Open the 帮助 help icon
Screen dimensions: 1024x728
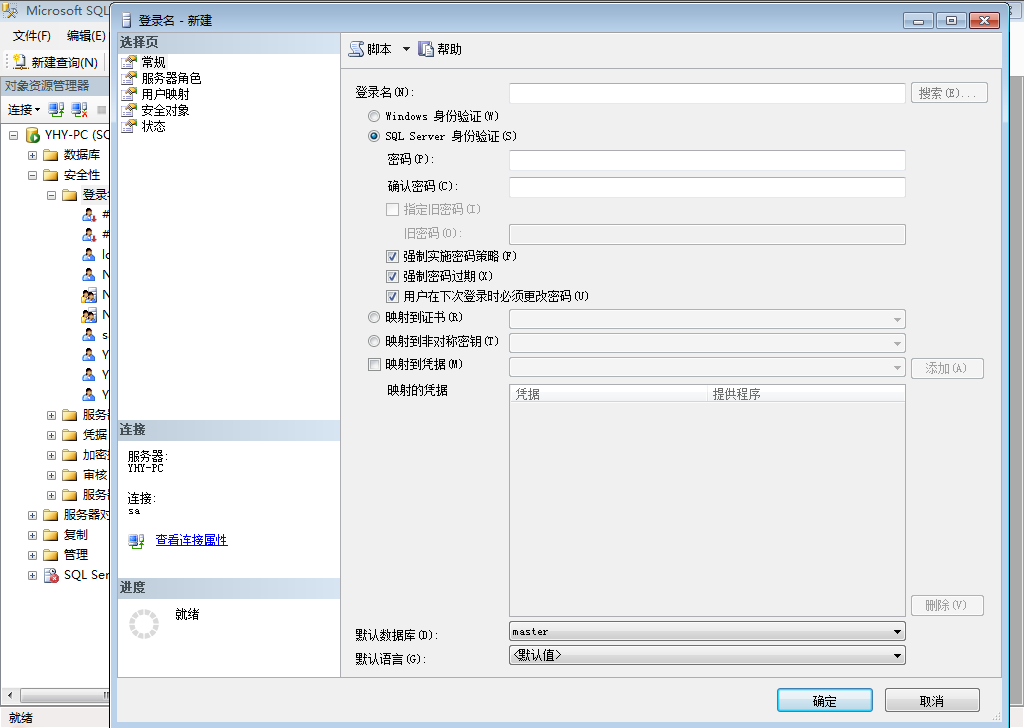coord(426,49)
